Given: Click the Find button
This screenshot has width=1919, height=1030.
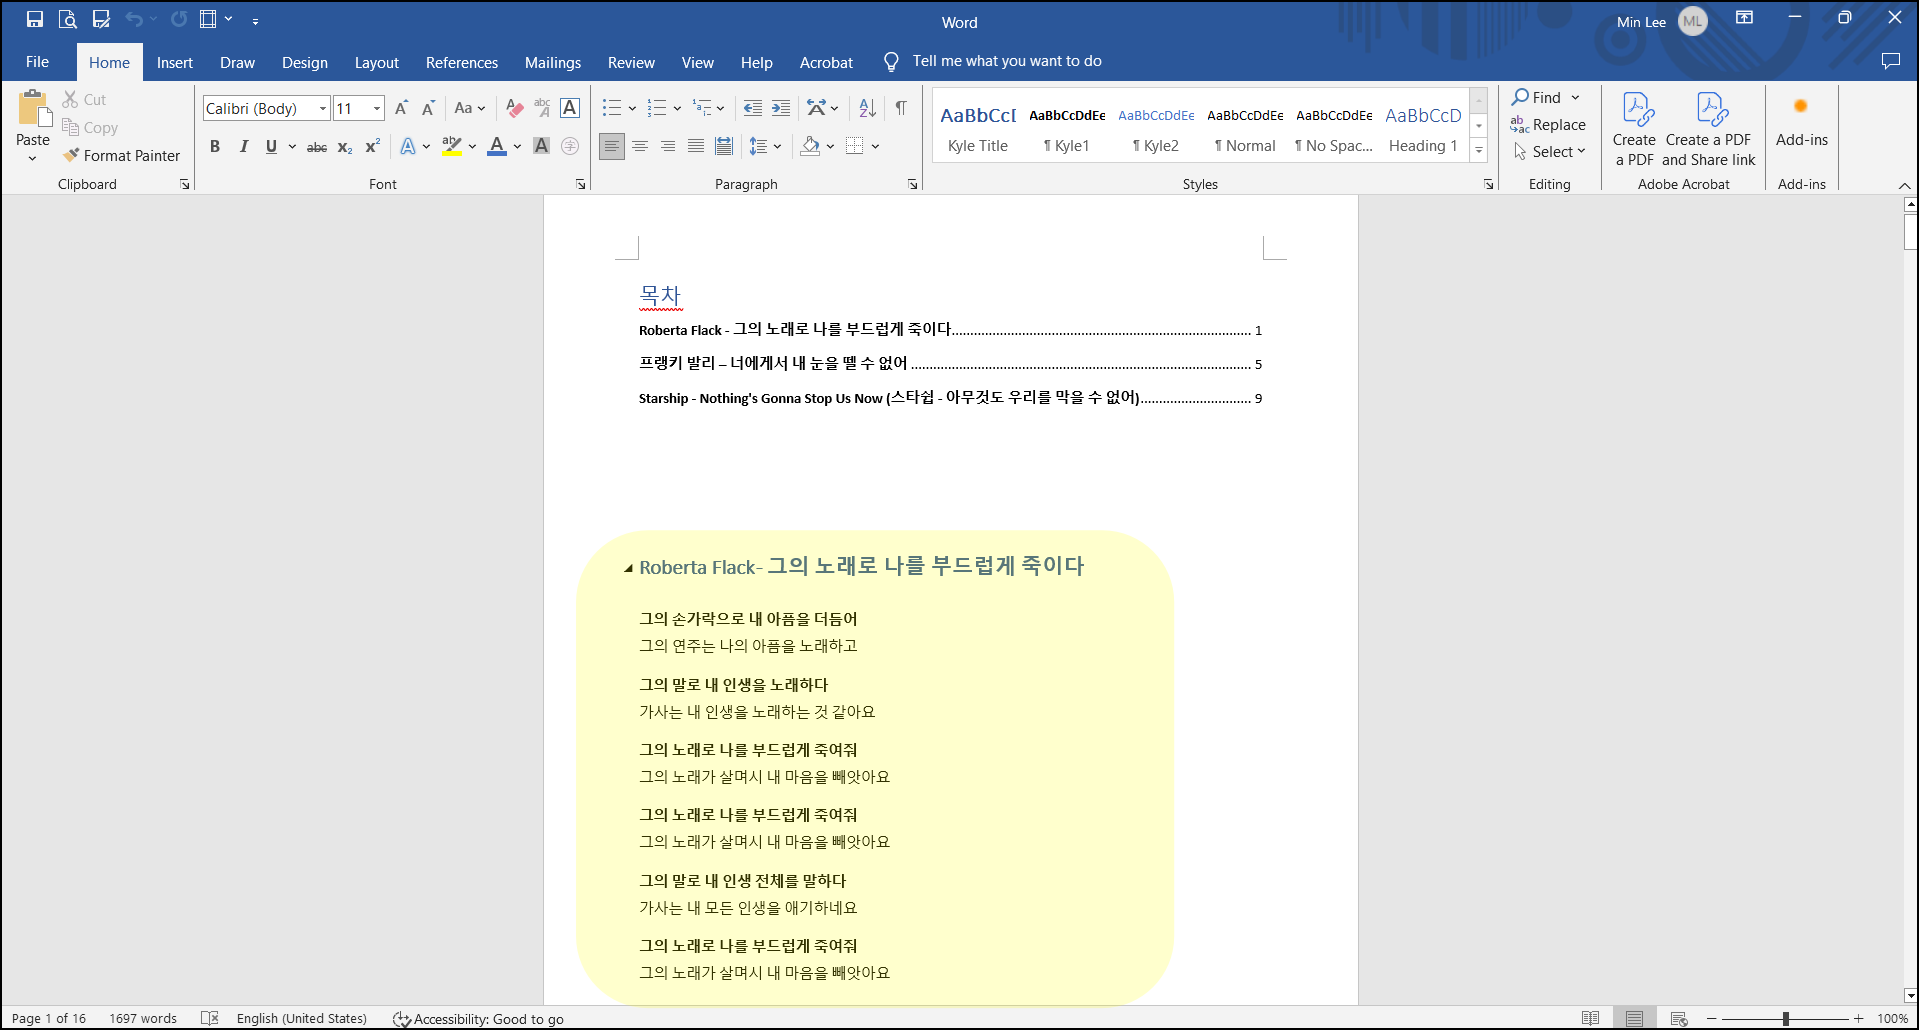Looking at the screenshot, I should [x=1537, y=97].
